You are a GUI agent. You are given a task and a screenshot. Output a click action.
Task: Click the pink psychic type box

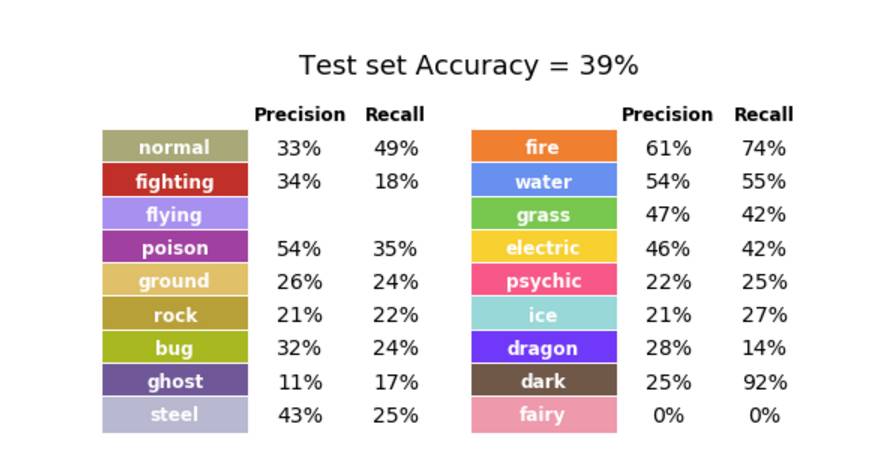coord(543,281)
